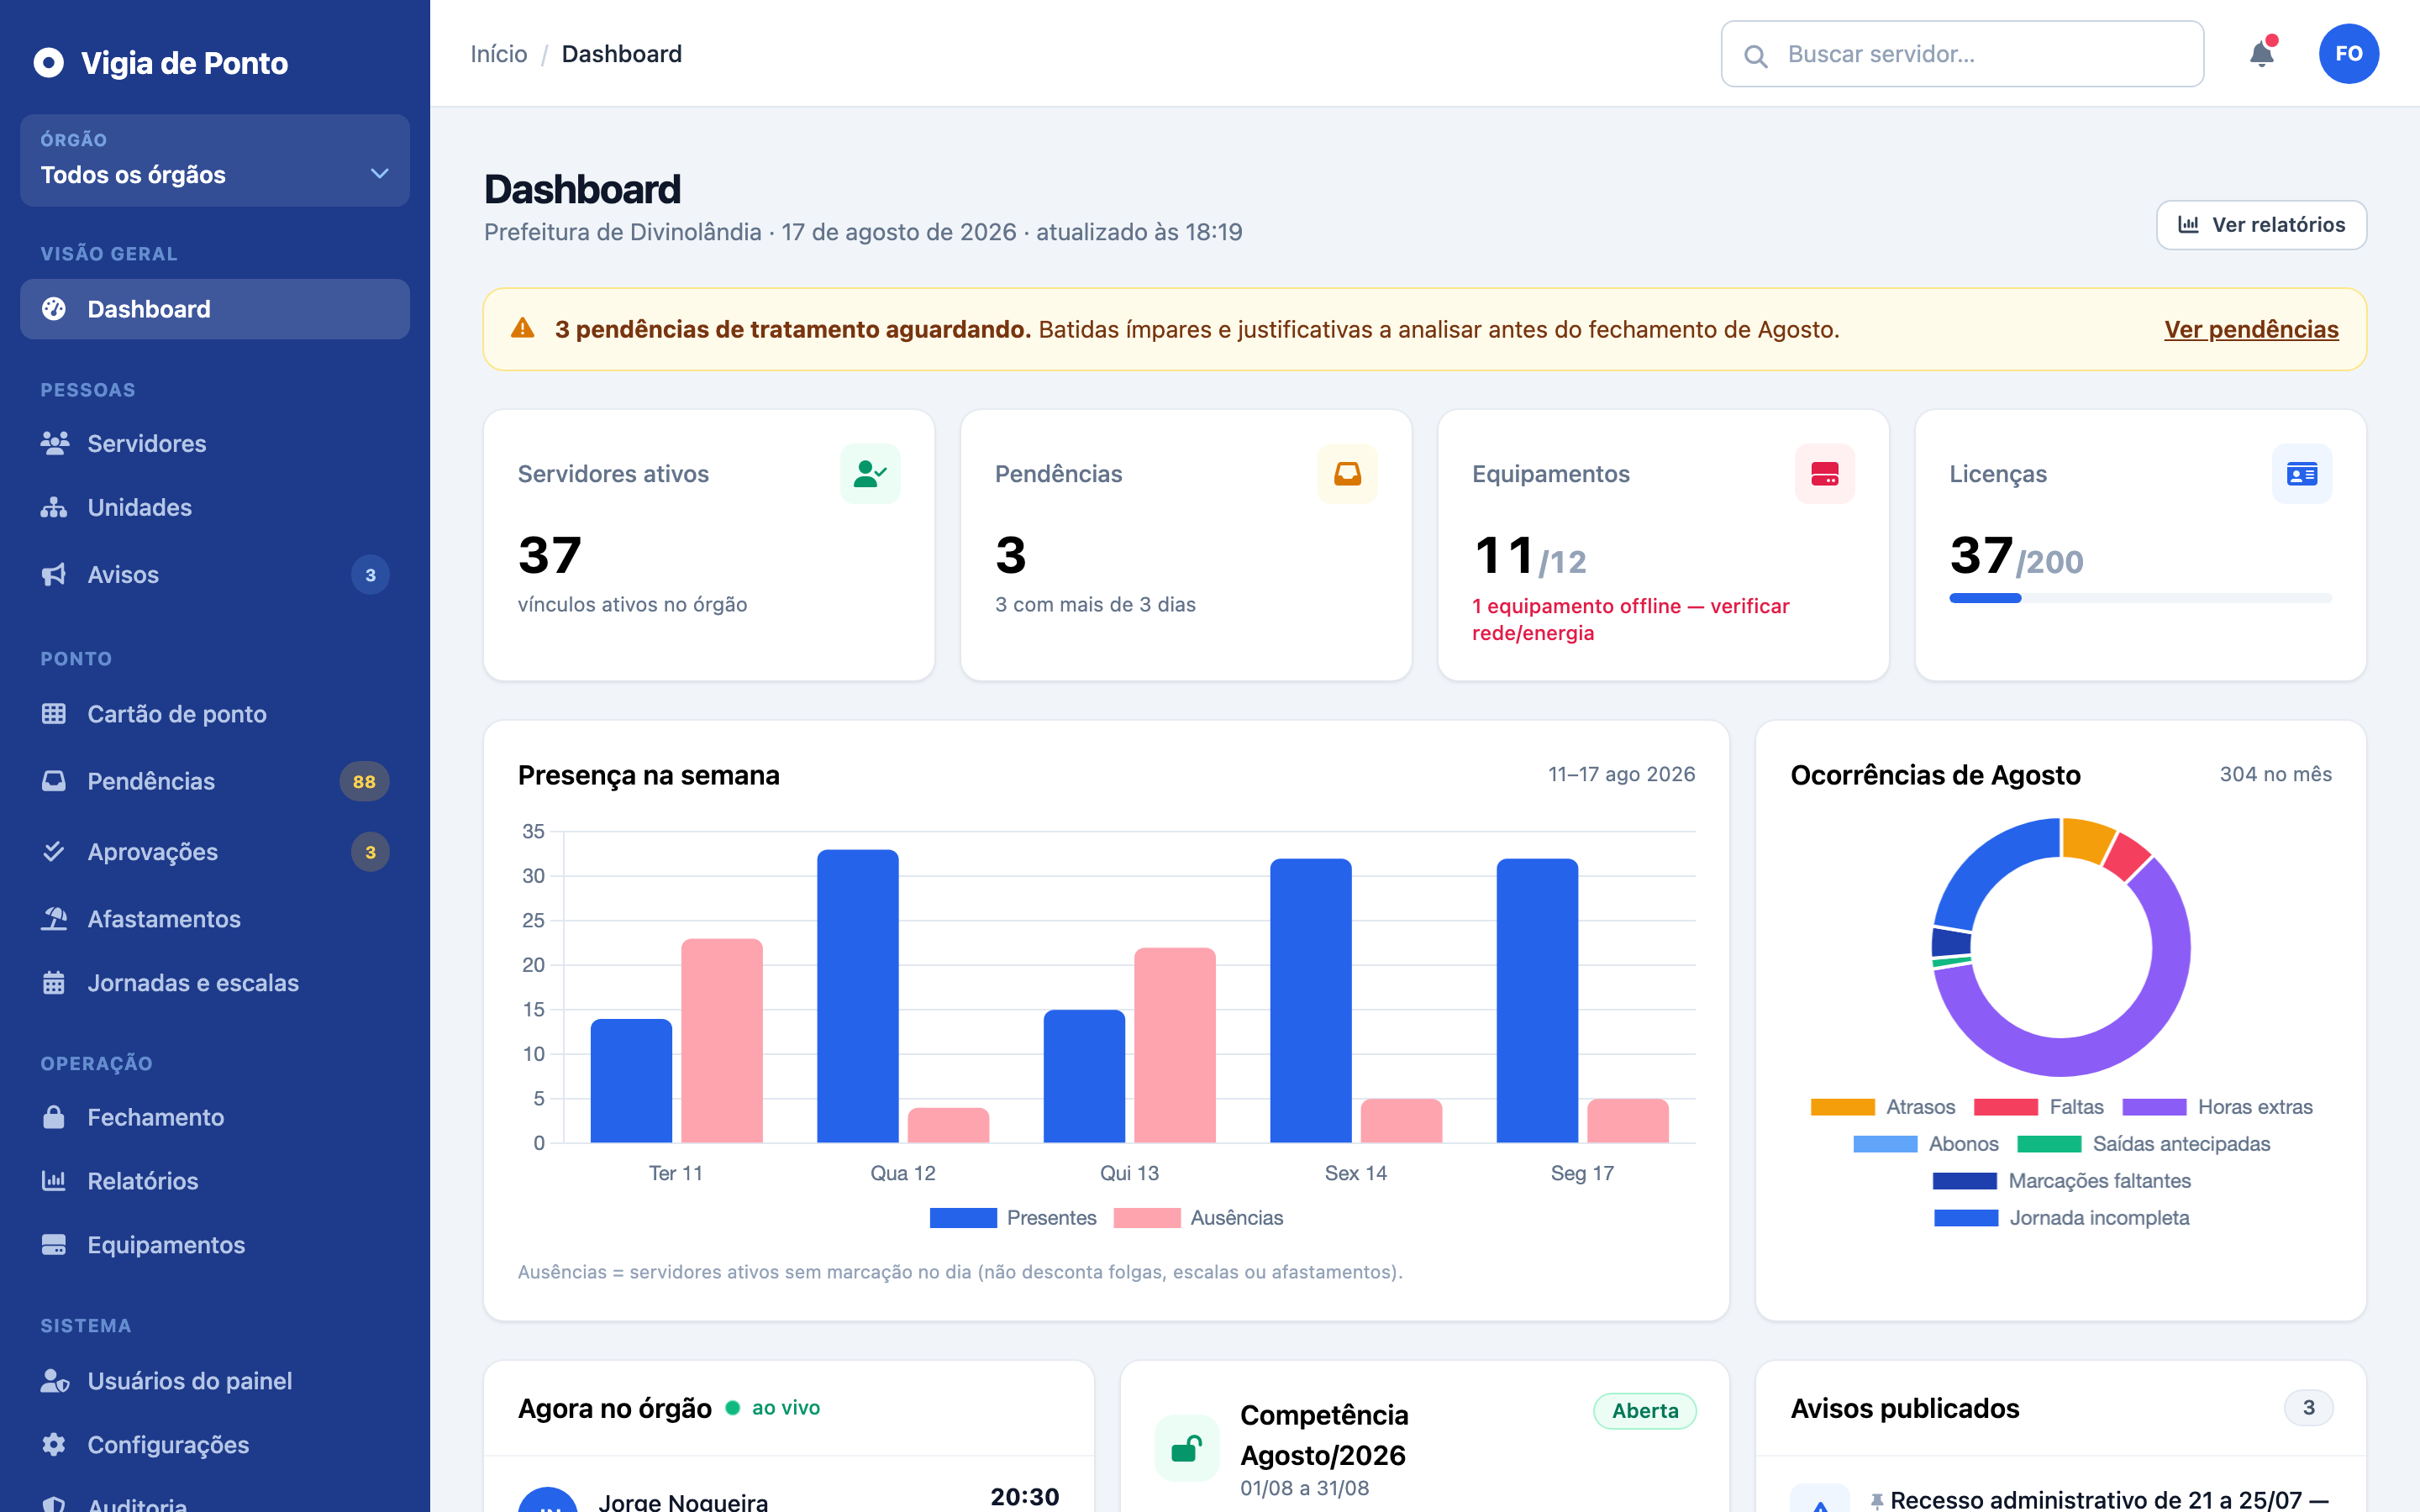The width and height of the screenshot is (2420, 1512).
Task: Click the Configurações gear icon in sidebar
Action: [x=54, y=1444]
